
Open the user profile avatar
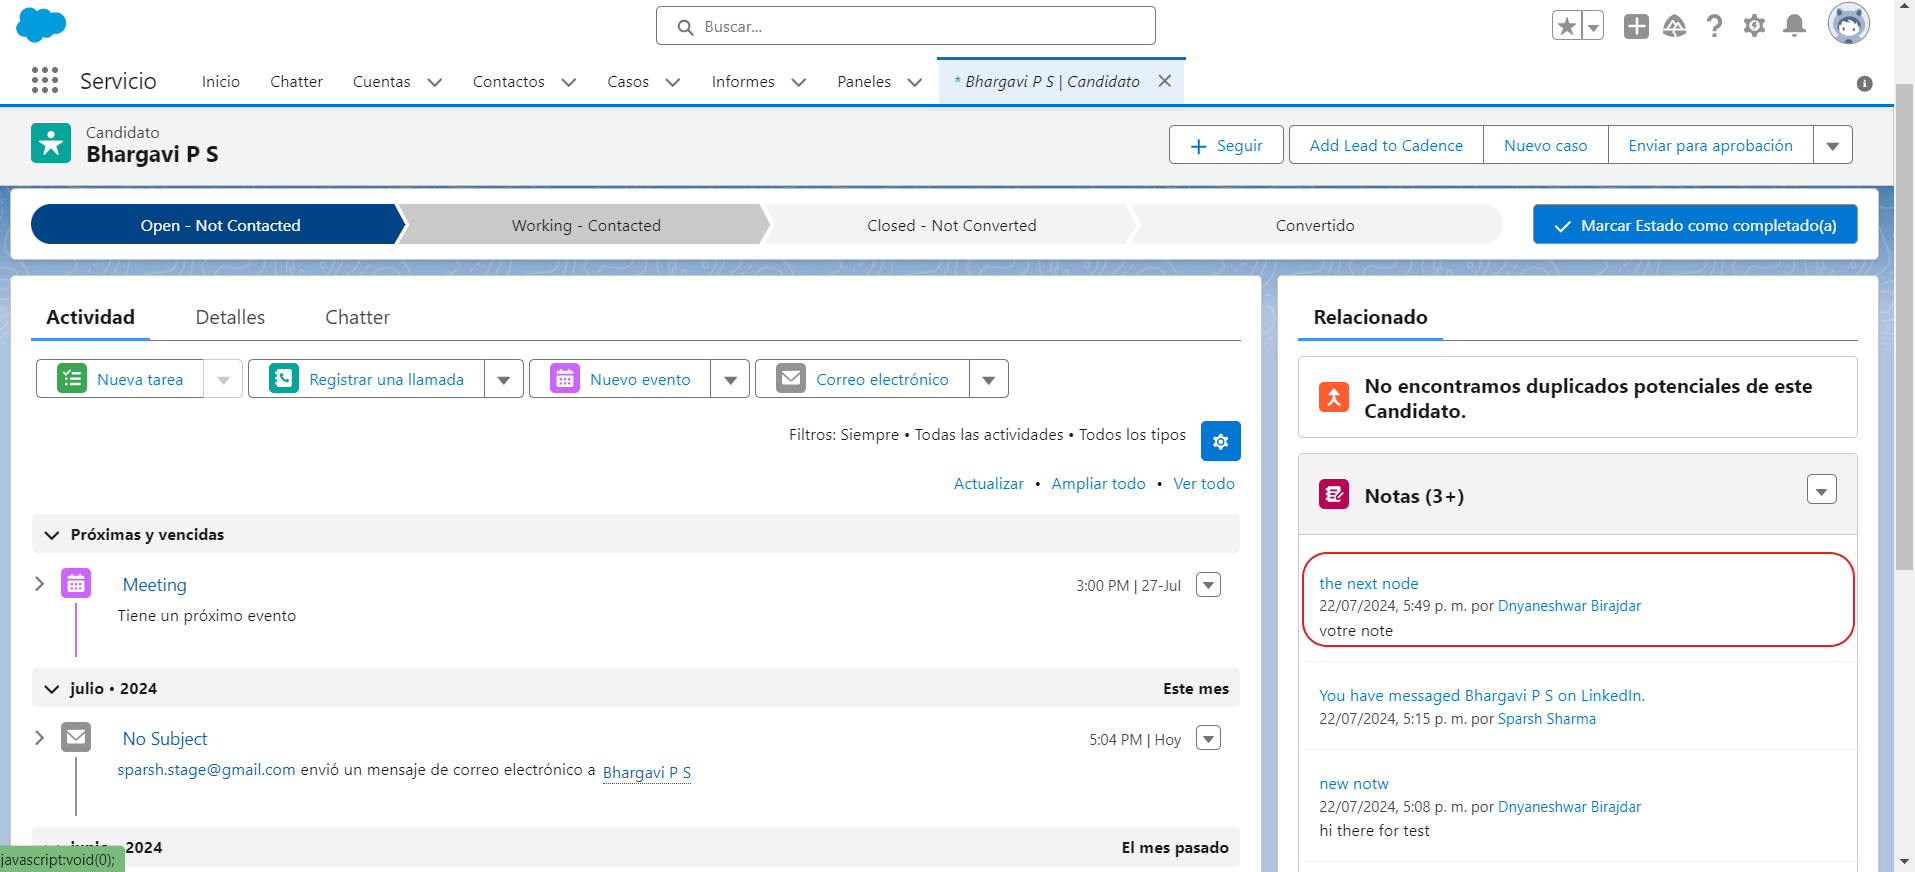[1848, 24]
